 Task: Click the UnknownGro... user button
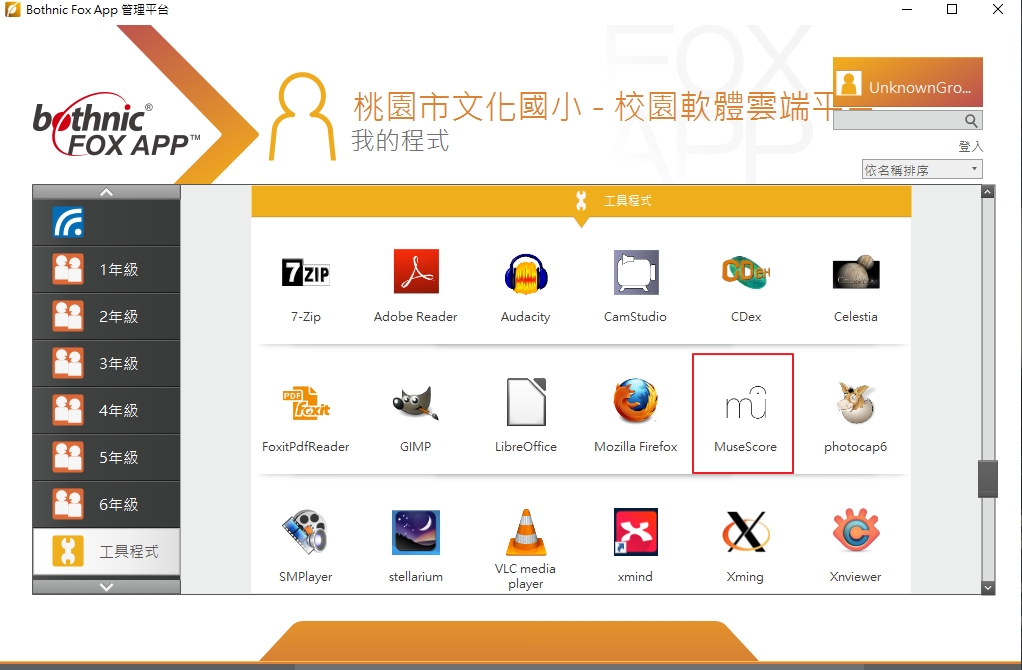(907, 83)
